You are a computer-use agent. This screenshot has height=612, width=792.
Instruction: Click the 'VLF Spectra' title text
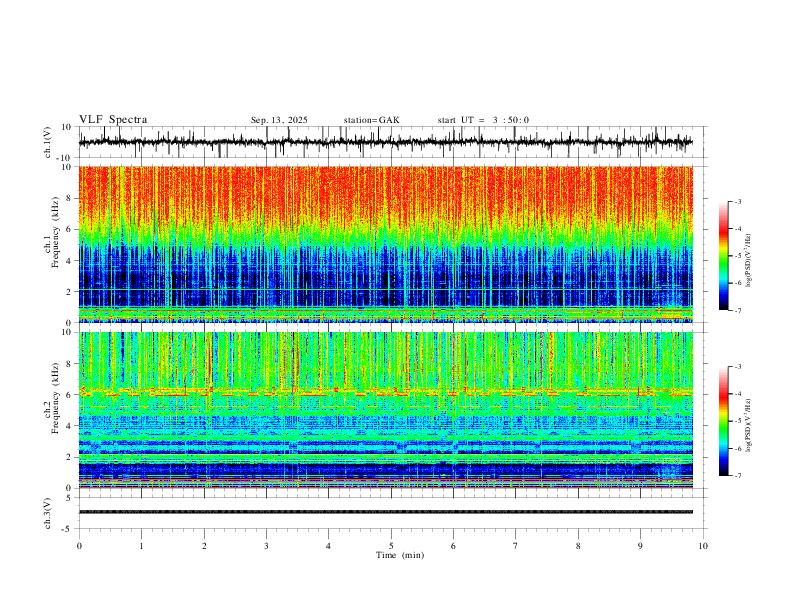113,120
